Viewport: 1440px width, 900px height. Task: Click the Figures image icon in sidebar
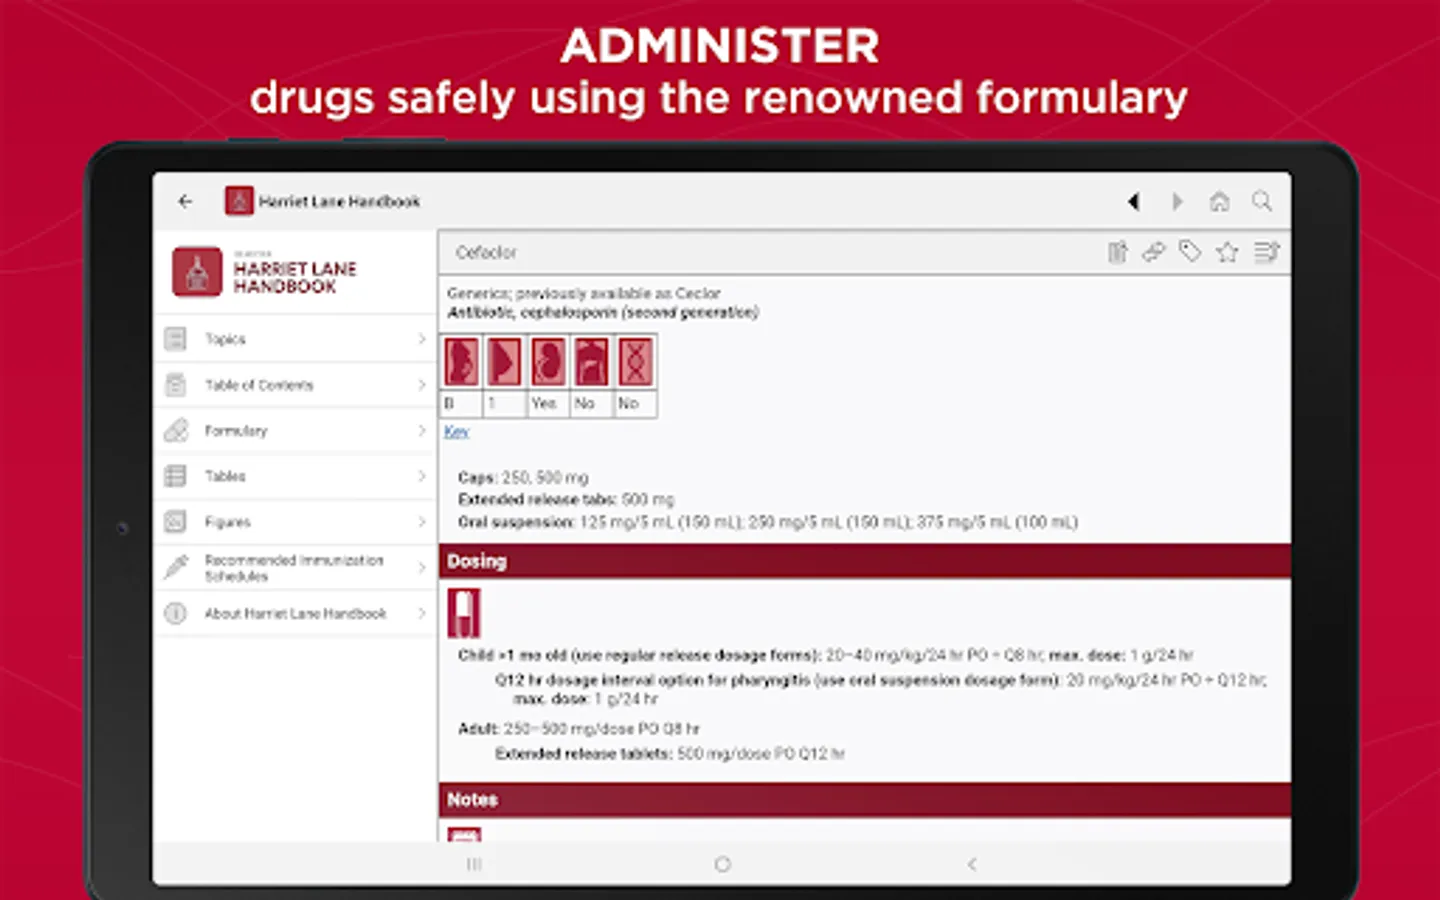click(175, 521)
